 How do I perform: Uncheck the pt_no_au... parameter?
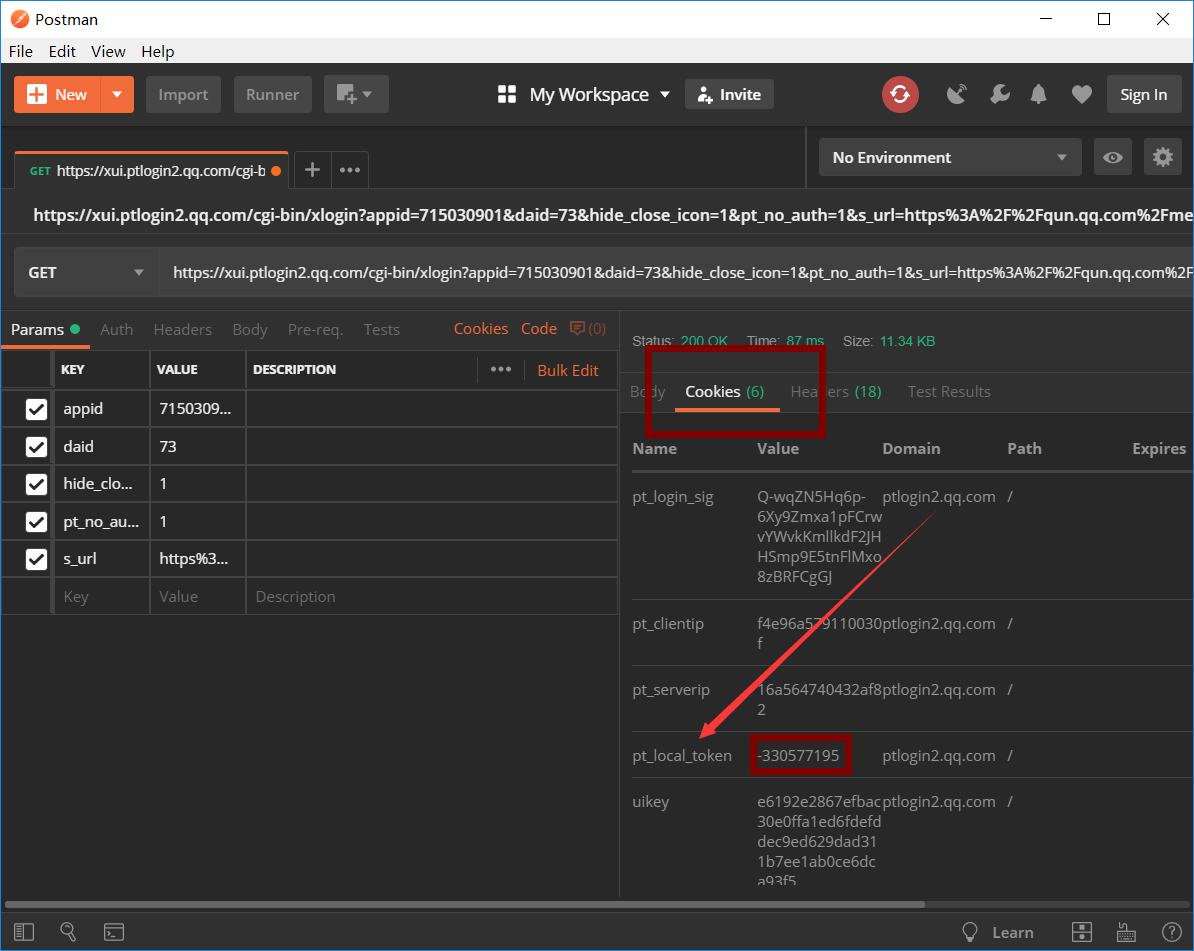37,522
